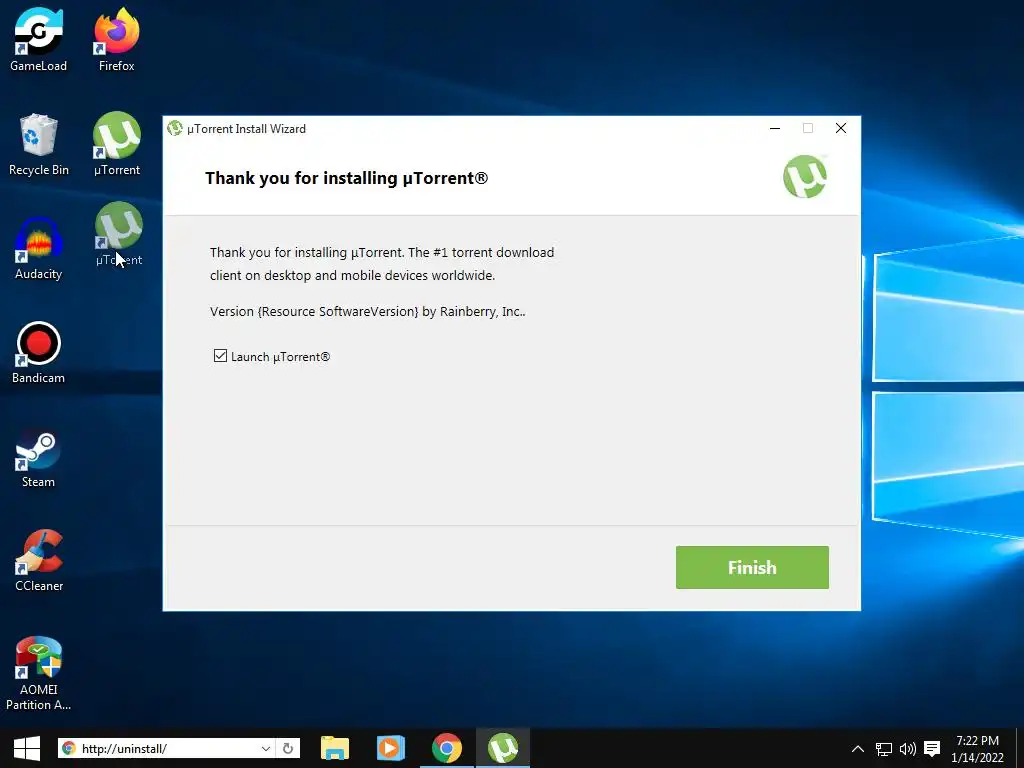
Task: Expand the taskbar address bar dropdown
Action: pos(266,748)
